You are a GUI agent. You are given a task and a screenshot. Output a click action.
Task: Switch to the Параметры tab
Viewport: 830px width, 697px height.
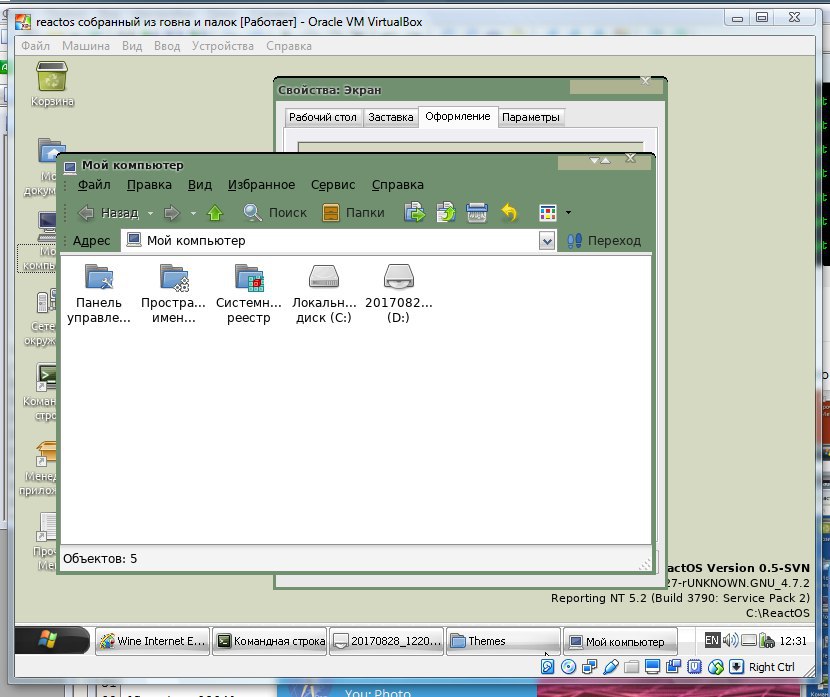pyautogui.click(x=531, y=117)
